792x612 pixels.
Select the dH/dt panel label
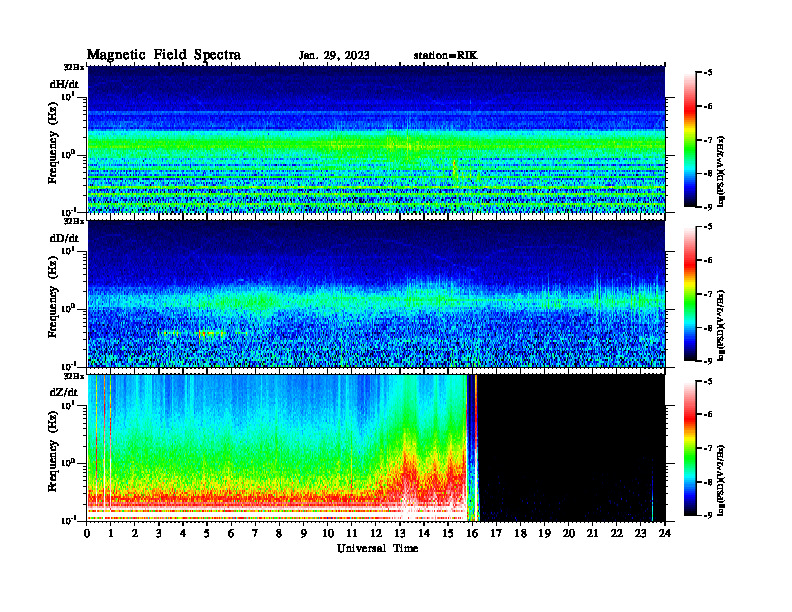point(64,84)
